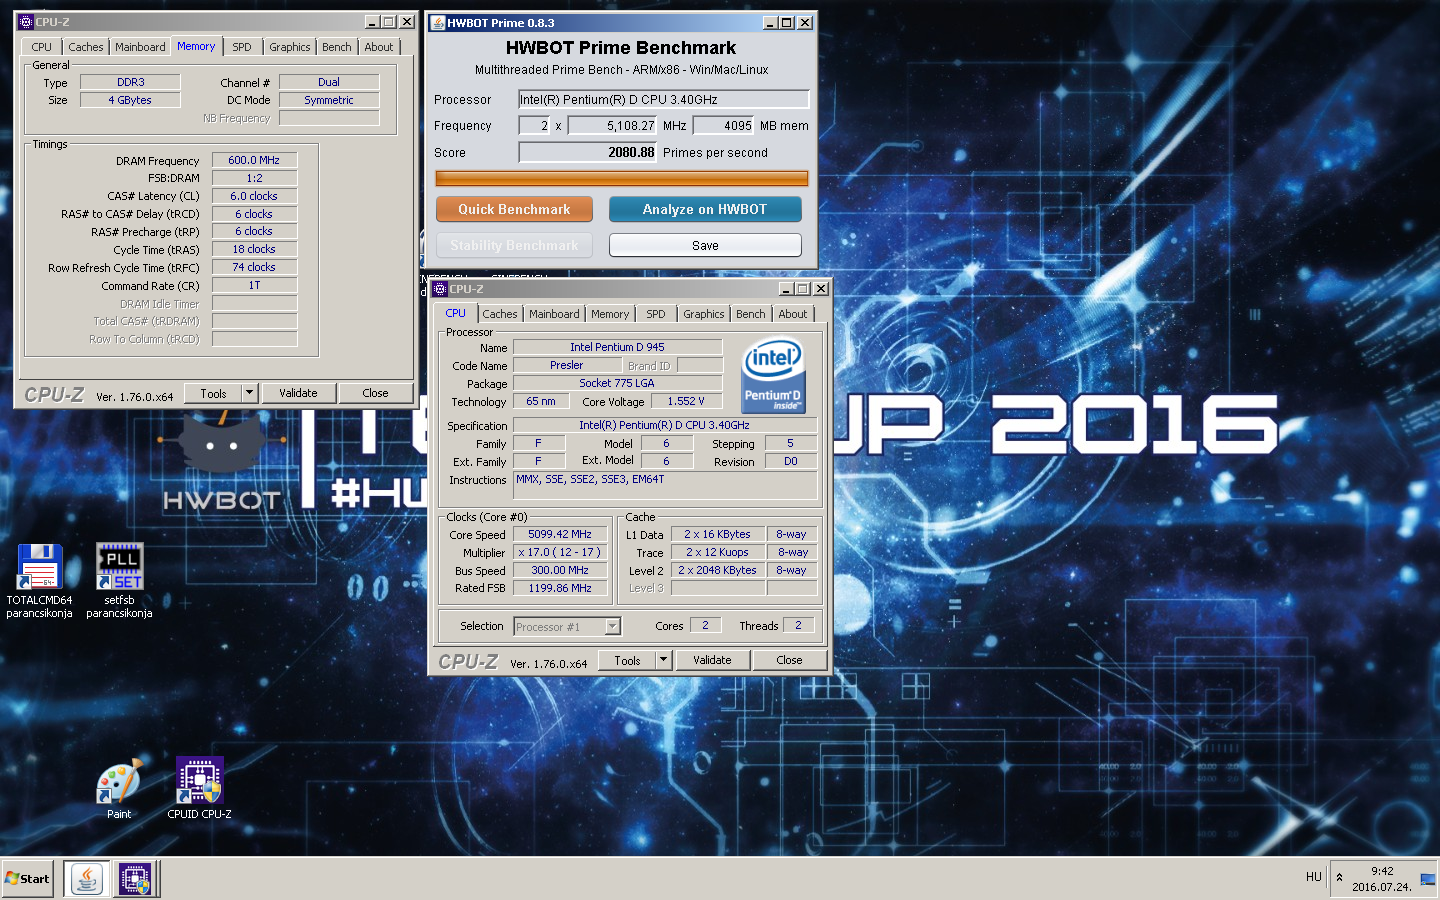Select SPD tab in memory CPU-Z window

(242, 47)
